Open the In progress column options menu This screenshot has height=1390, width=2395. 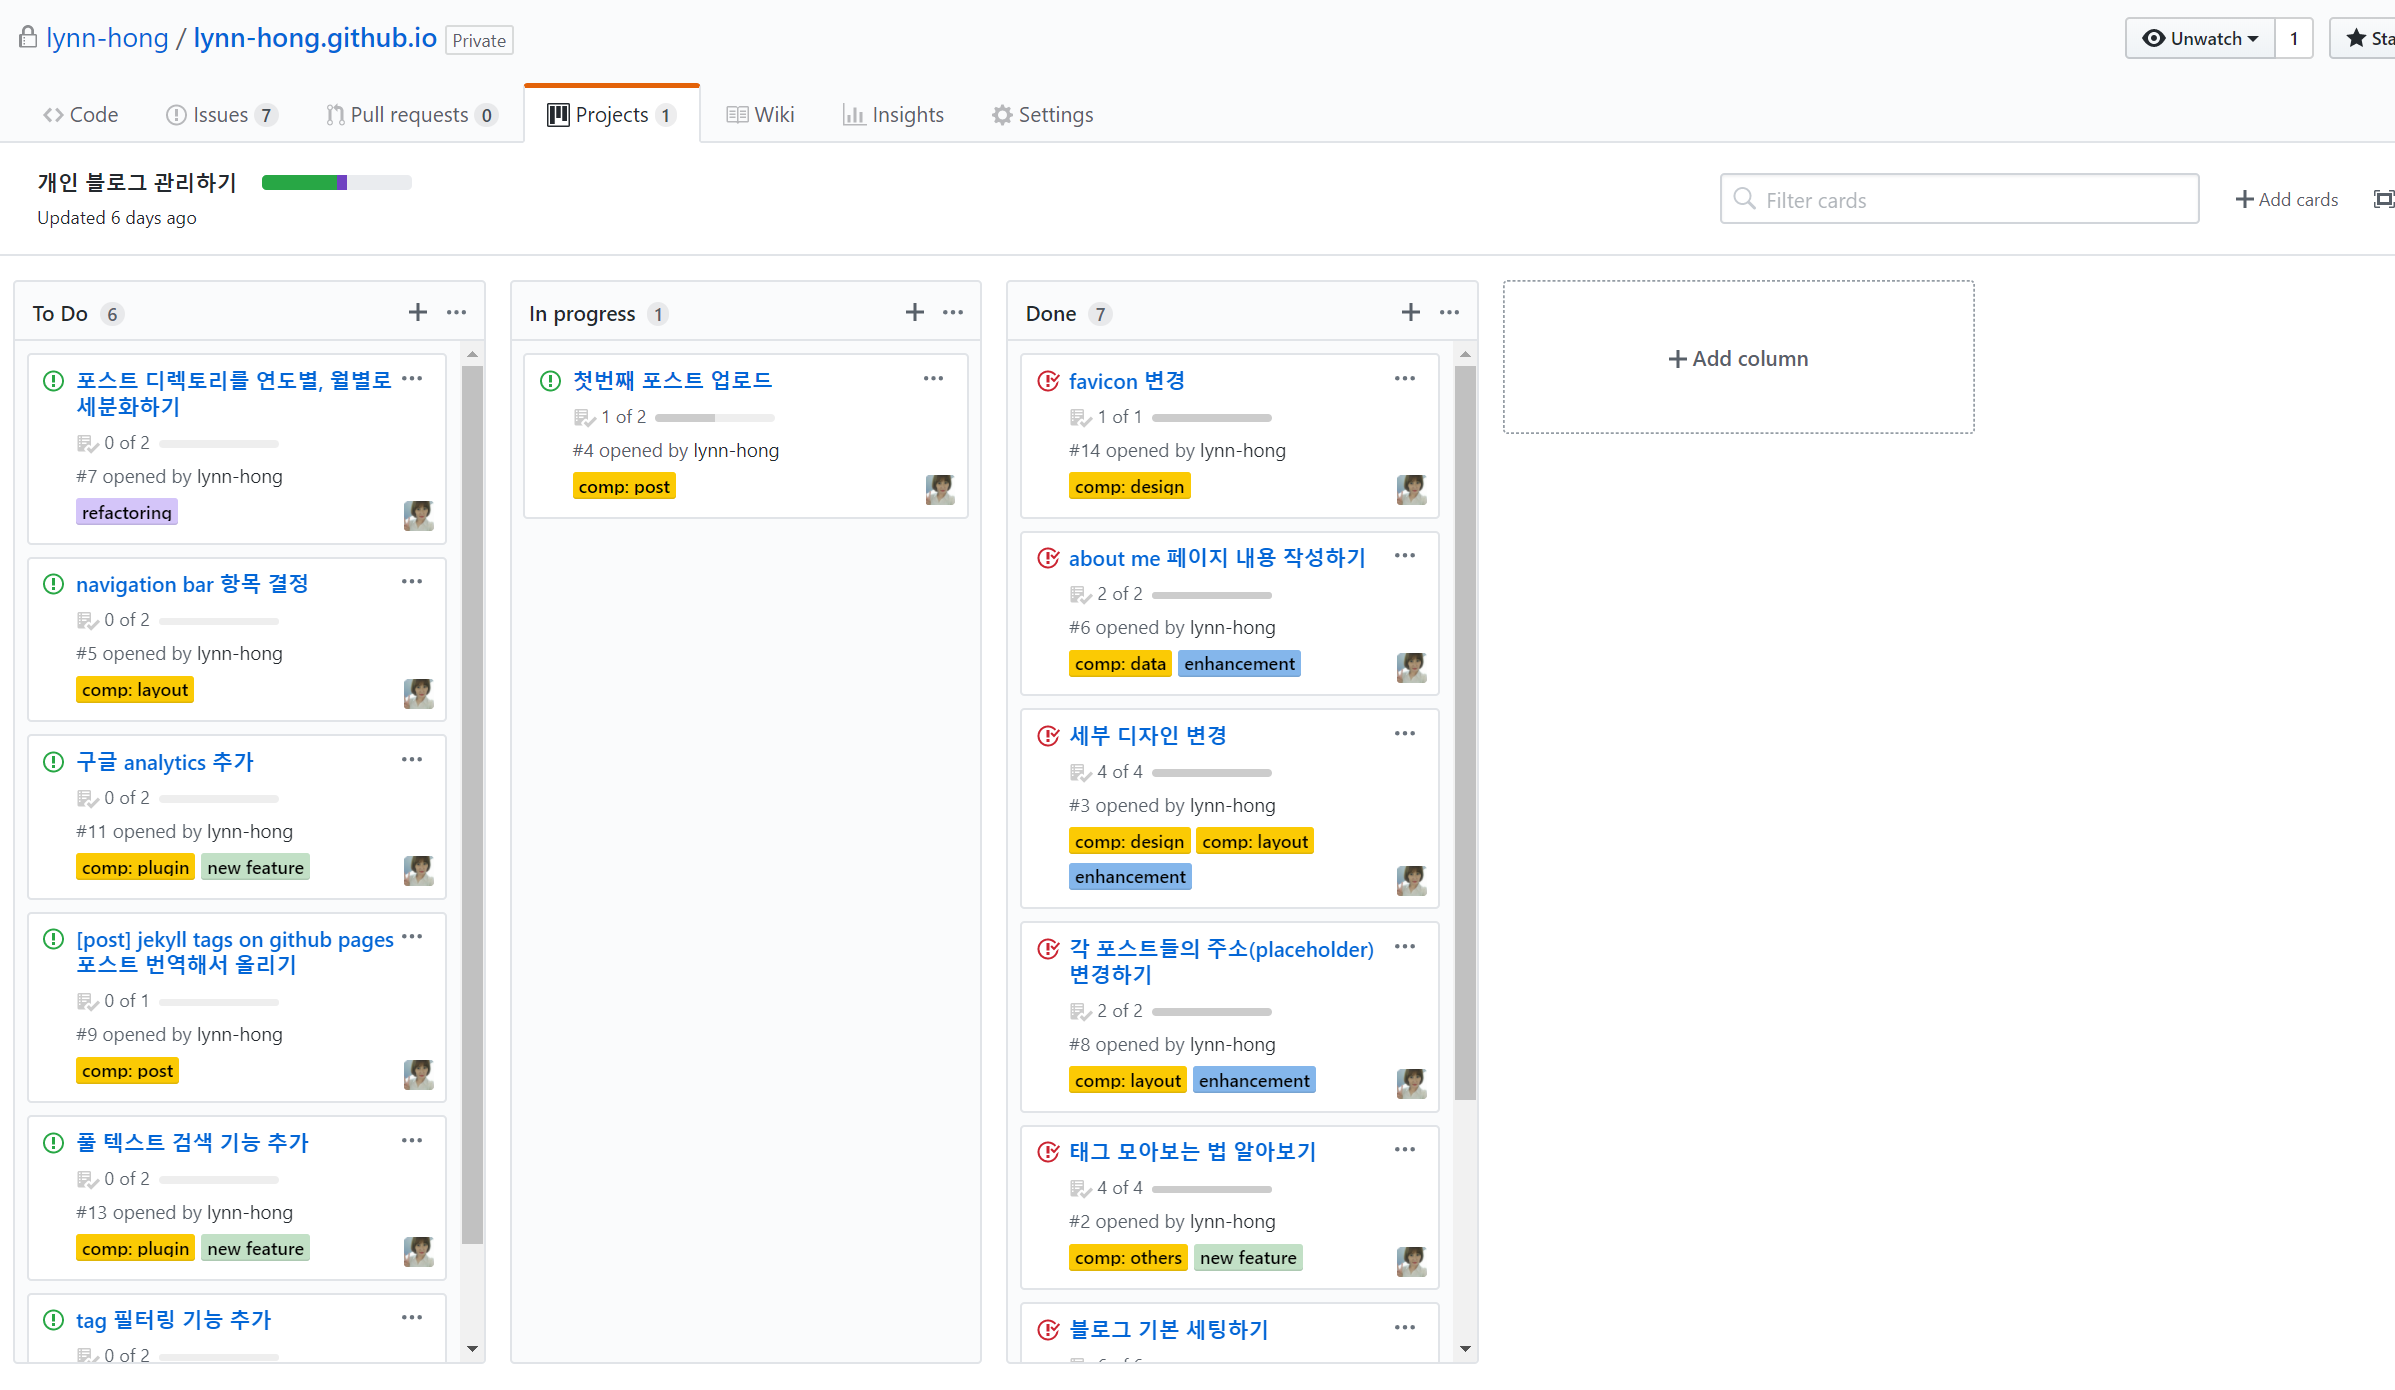(953, 312)
